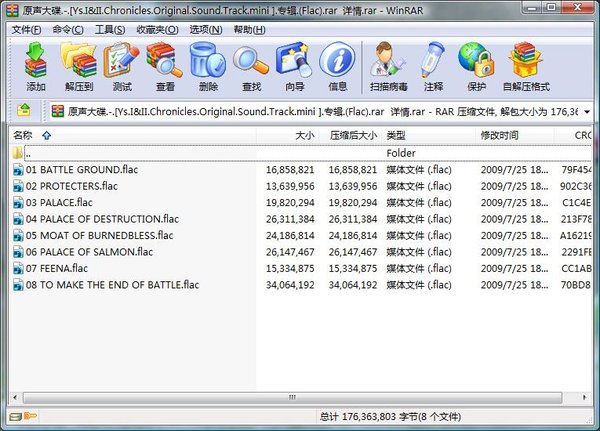Run the Test (测试) archive tool
Screen dimensions: 600x431
(122, 67)
